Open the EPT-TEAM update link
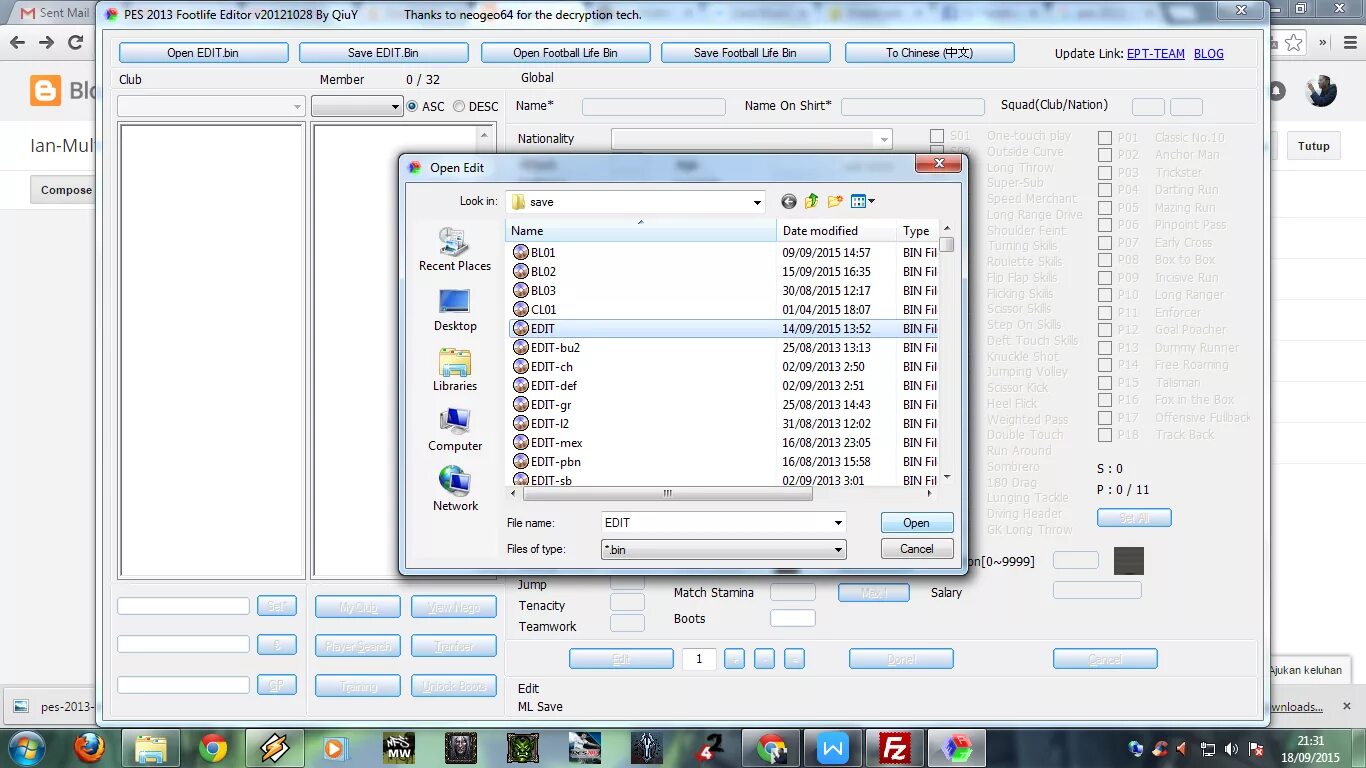The image size is (1366, 768). 1155,54
